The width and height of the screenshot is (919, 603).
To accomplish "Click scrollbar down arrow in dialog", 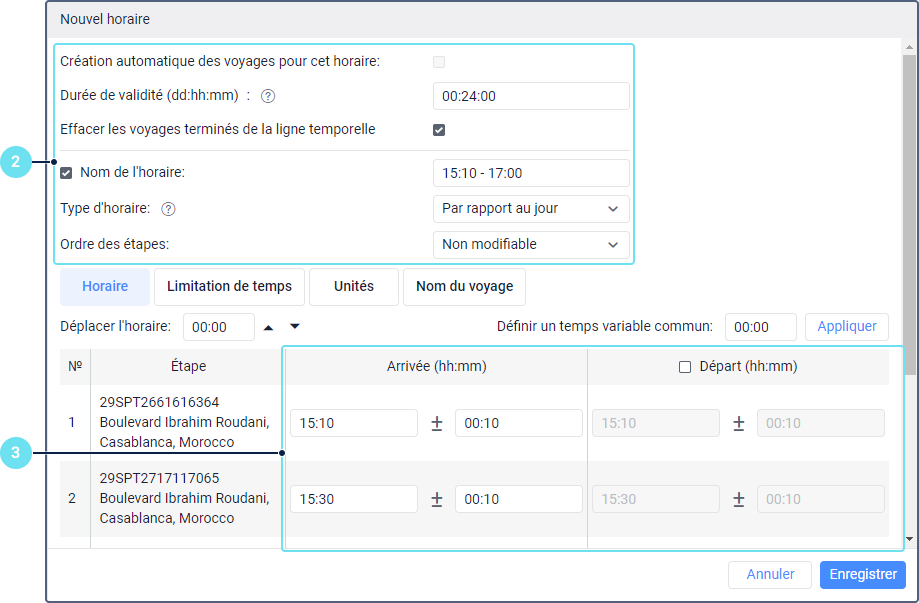I will coord(910,539).
